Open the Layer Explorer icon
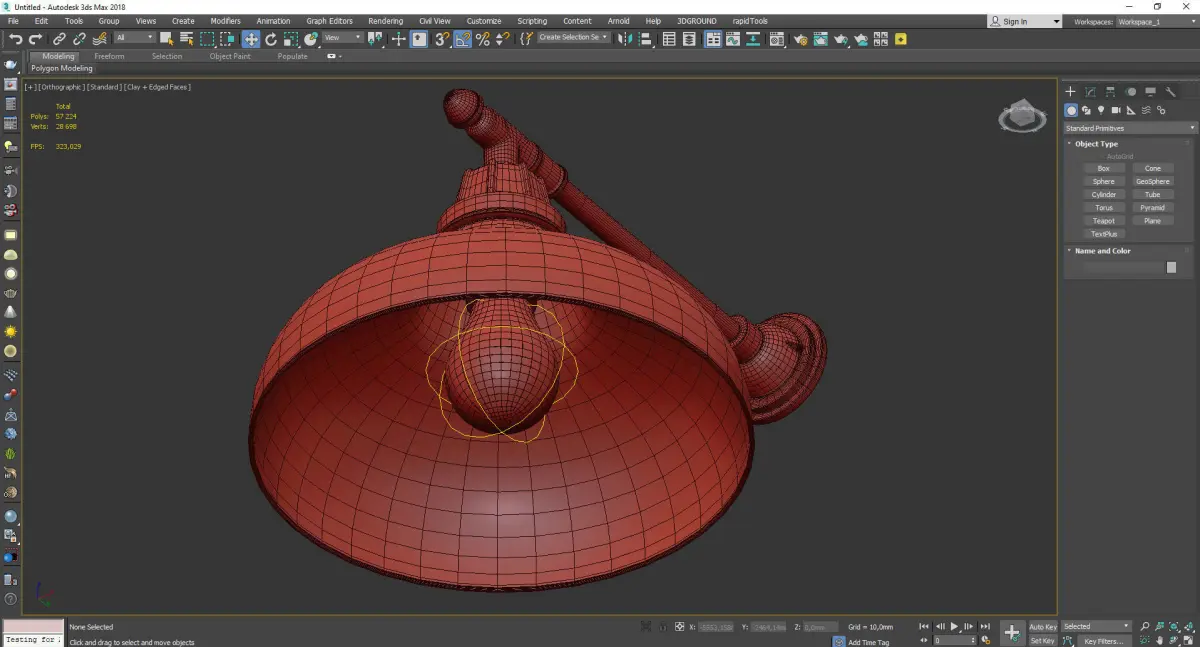The width and height of the screenshot is (1200, 647). click(x=690, y=39)
